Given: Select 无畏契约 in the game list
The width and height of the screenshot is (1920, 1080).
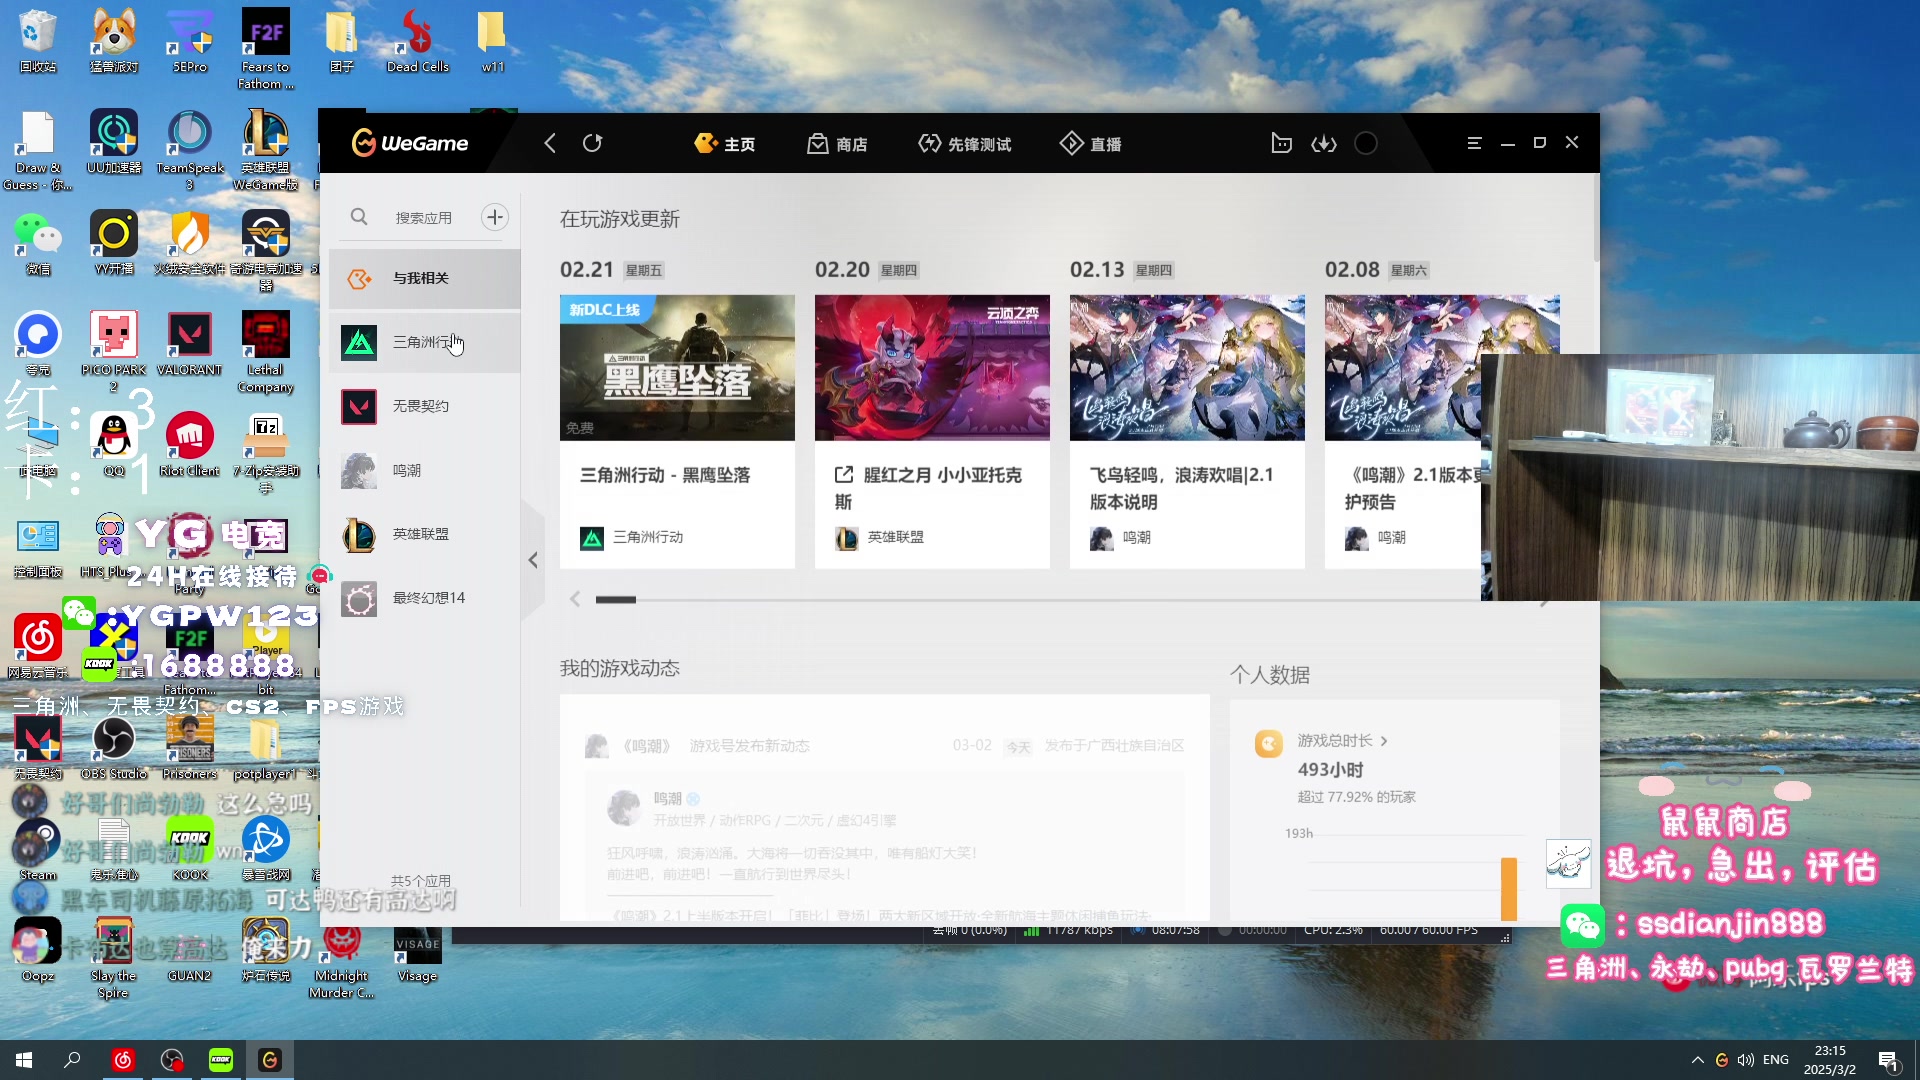Looking at the screenshot, I should tap(425, 406).
